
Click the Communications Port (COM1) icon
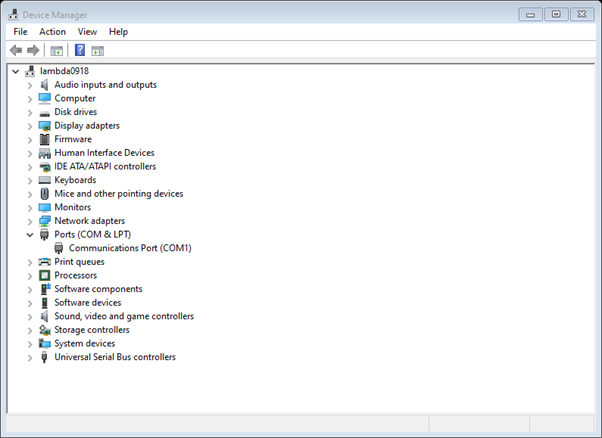[59, 248]
